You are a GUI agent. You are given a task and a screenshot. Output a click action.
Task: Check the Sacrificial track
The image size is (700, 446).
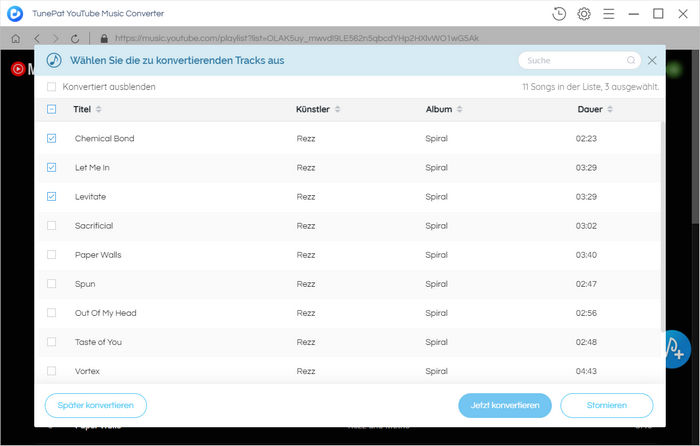pyautogui.click(x=52, y=225)
